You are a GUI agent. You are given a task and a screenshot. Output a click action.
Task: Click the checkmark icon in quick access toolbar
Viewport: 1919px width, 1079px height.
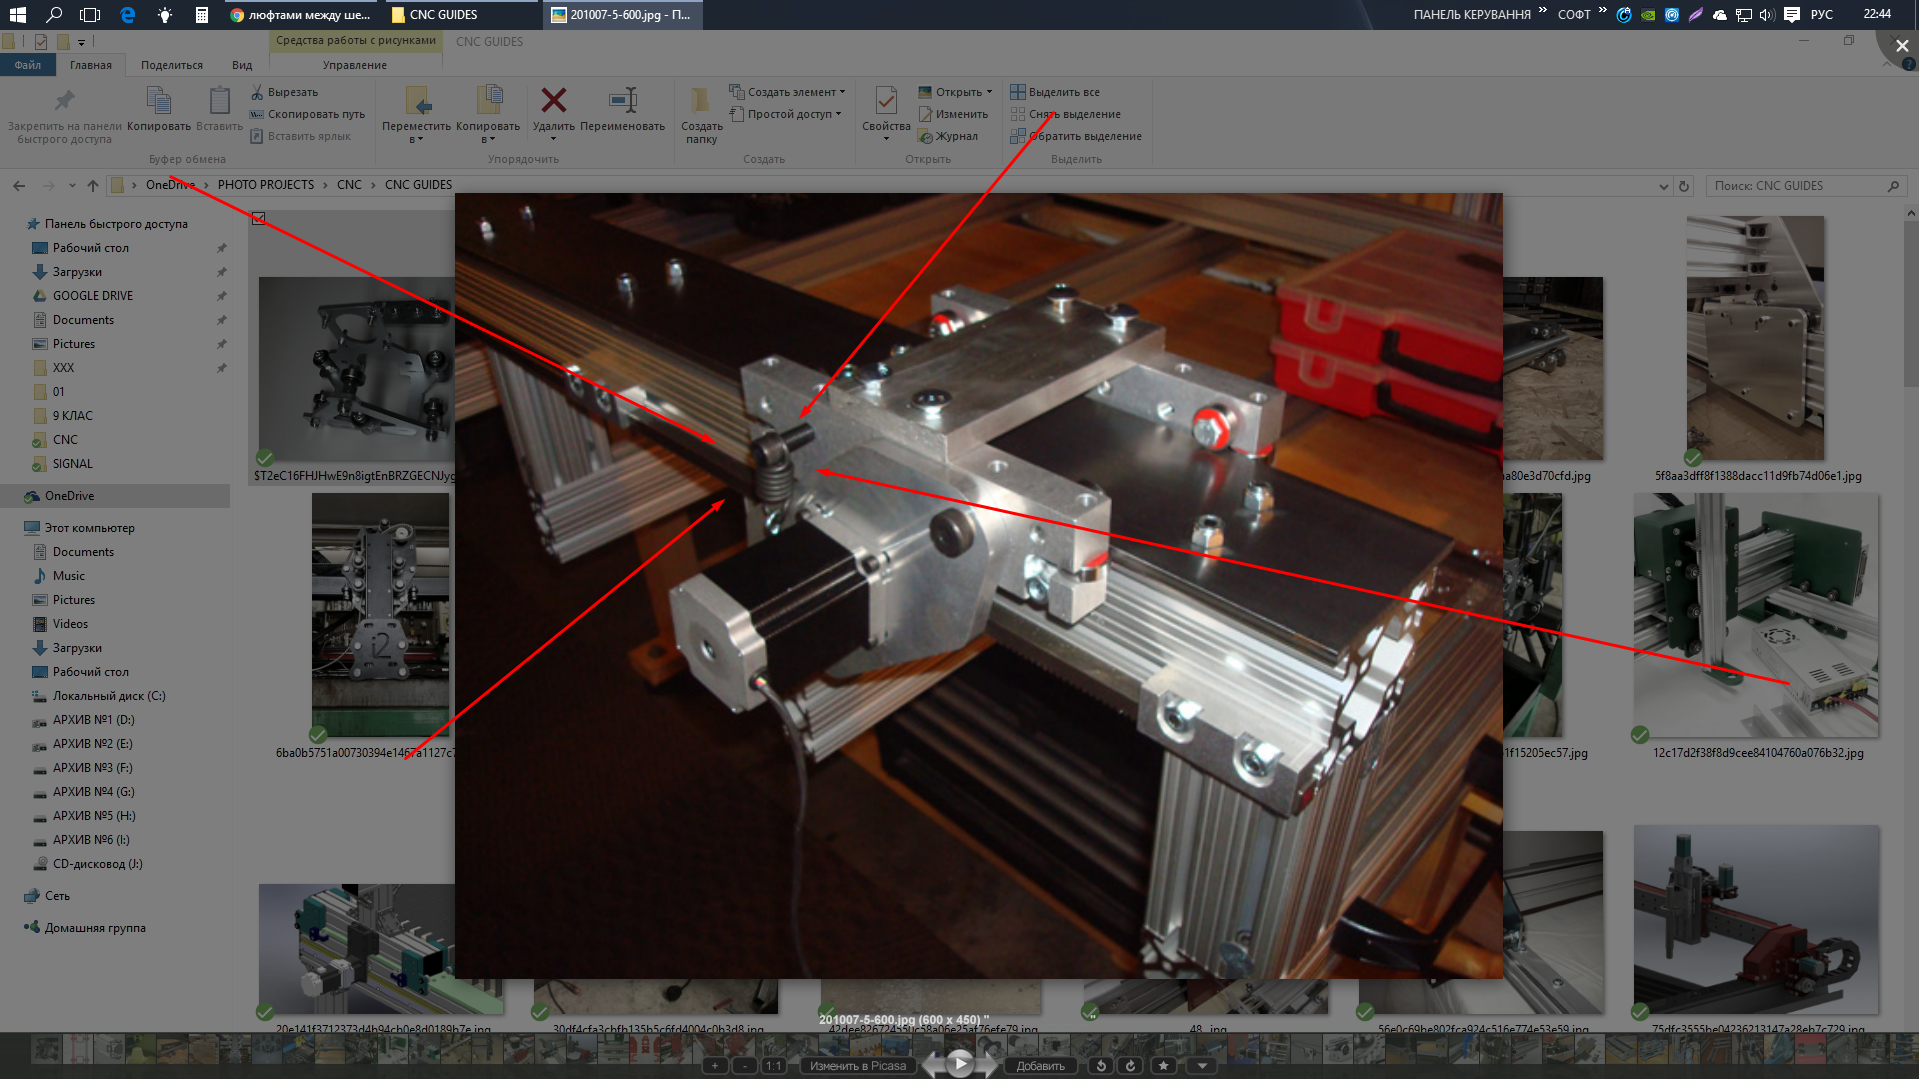tap(41, 42)
